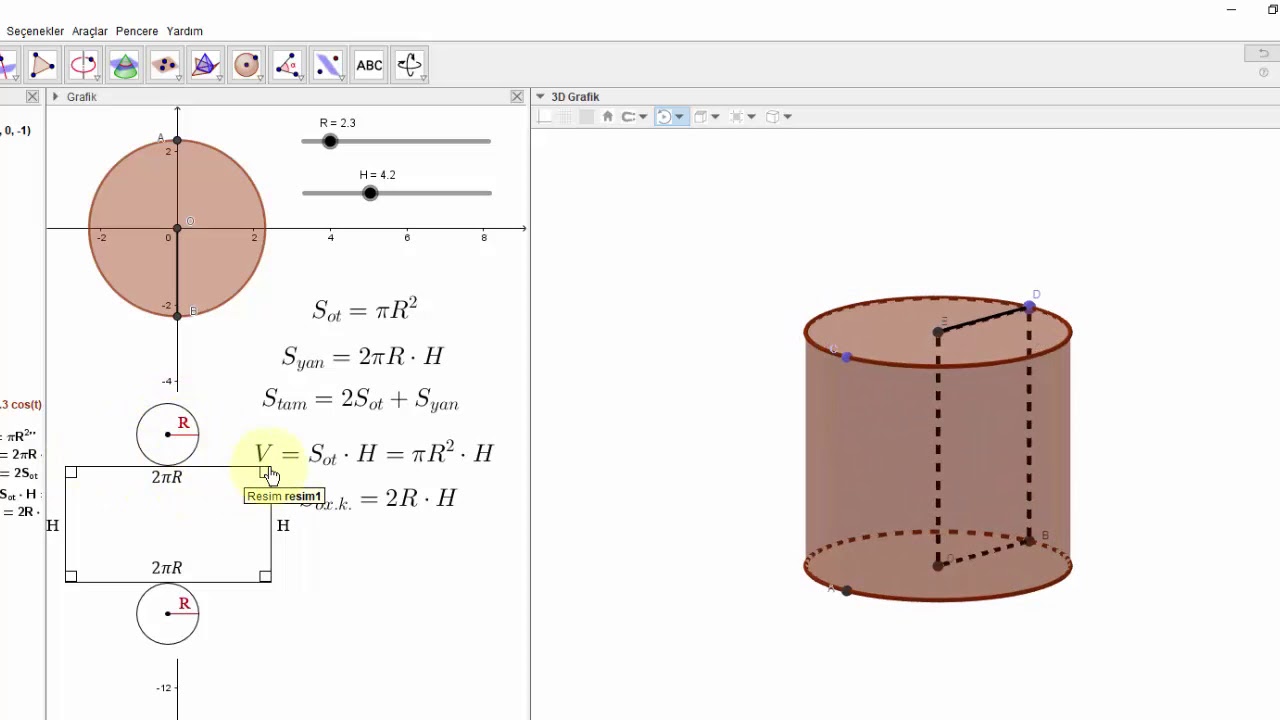The height and width of the screenshot is (720, 1280).
Task: Toggle grid display in 3D Grafik
Action: tap(565, 117)
